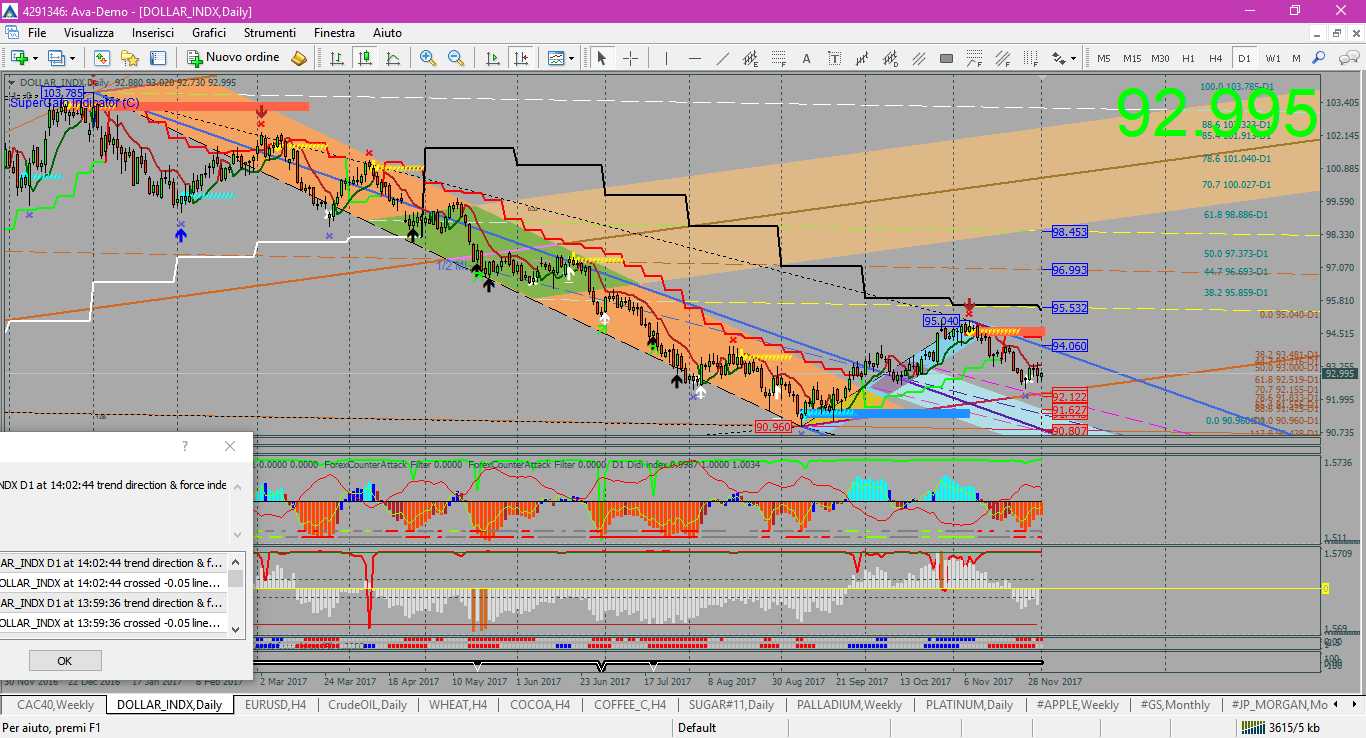Open the MetaEditor book icon
The width and height of the screenshot is (1366, 738).
(298, 58)
